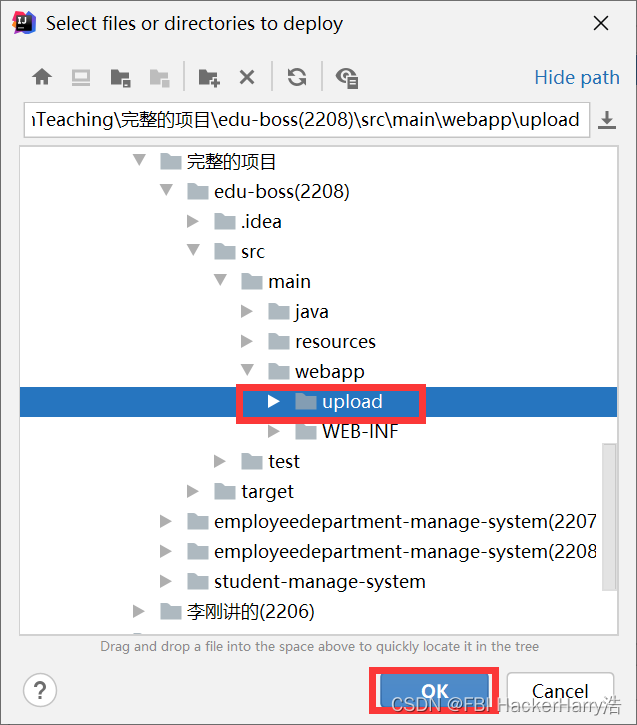
Task: Select the student-manage-system folder
Action: [306, 582]
